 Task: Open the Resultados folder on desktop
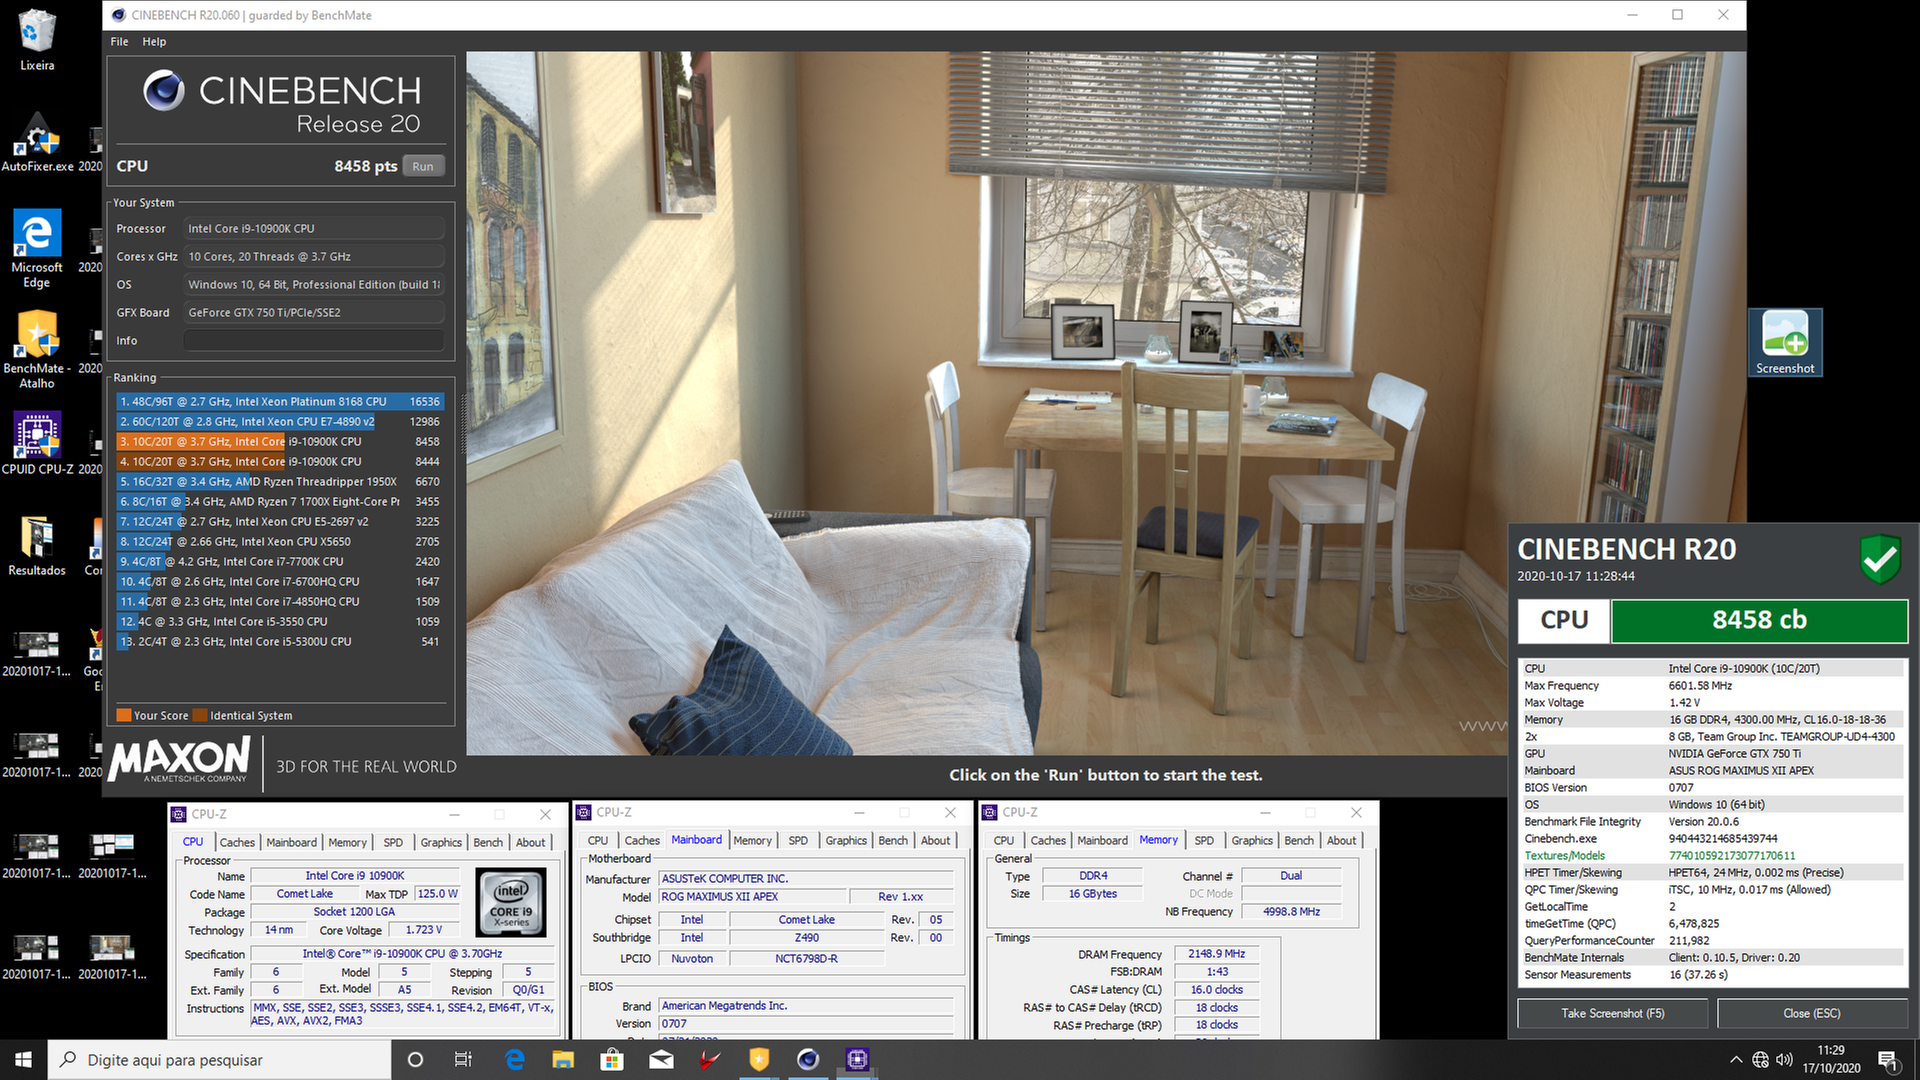pyautogui.click(x=37, y=546)
